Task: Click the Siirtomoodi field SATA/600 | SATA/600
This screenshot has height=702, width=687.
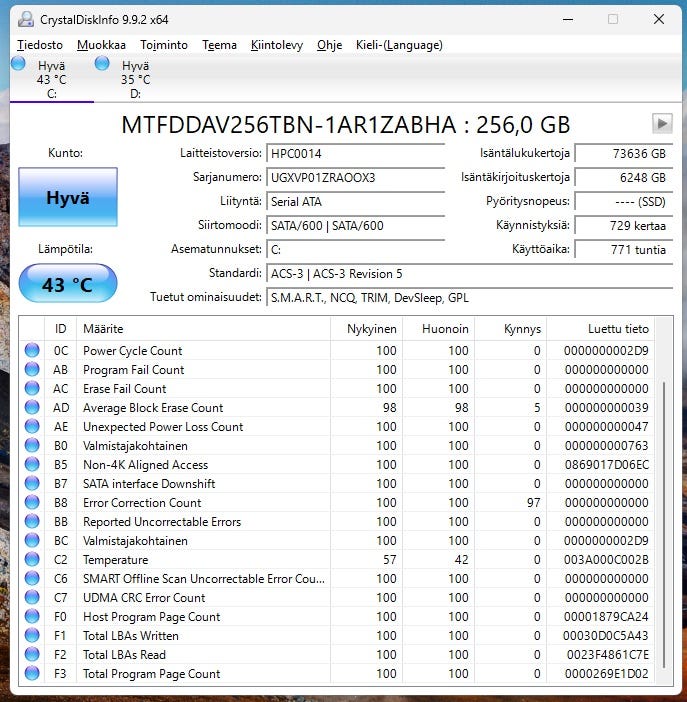Action: point(356,225)
